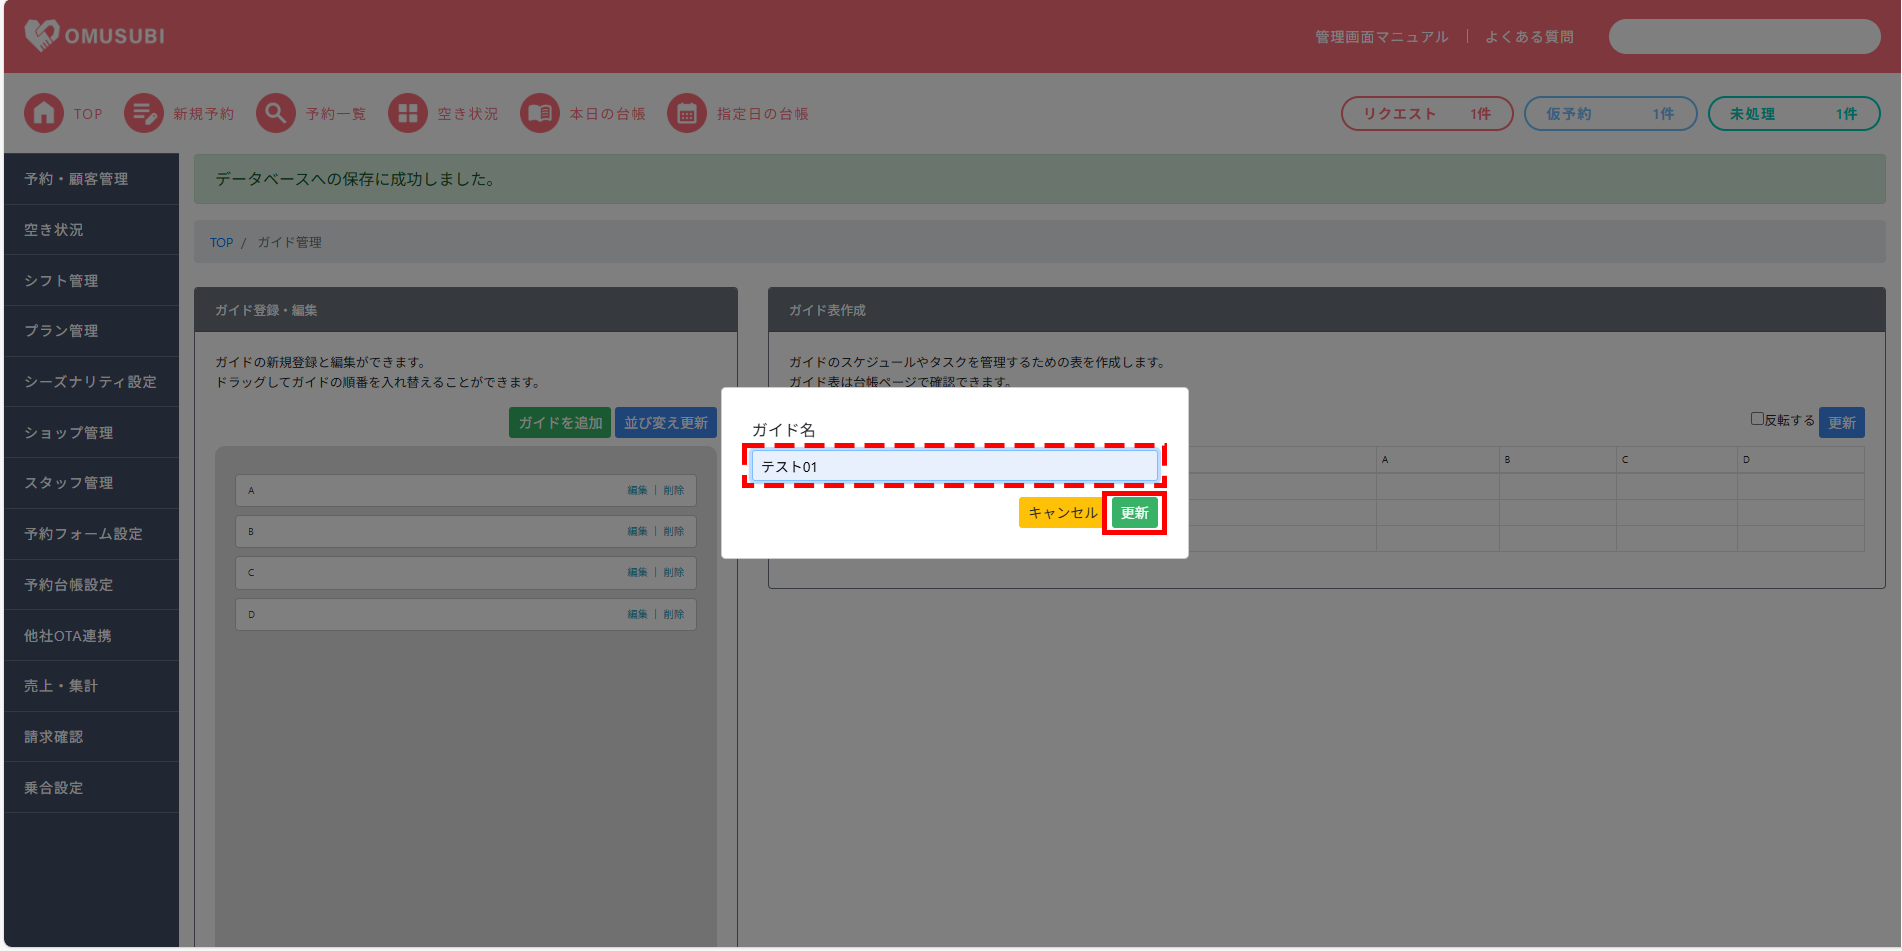Click the ガイド名 text input field
This screenshot has width=1902, height=951.
click(x=954, y=467)
